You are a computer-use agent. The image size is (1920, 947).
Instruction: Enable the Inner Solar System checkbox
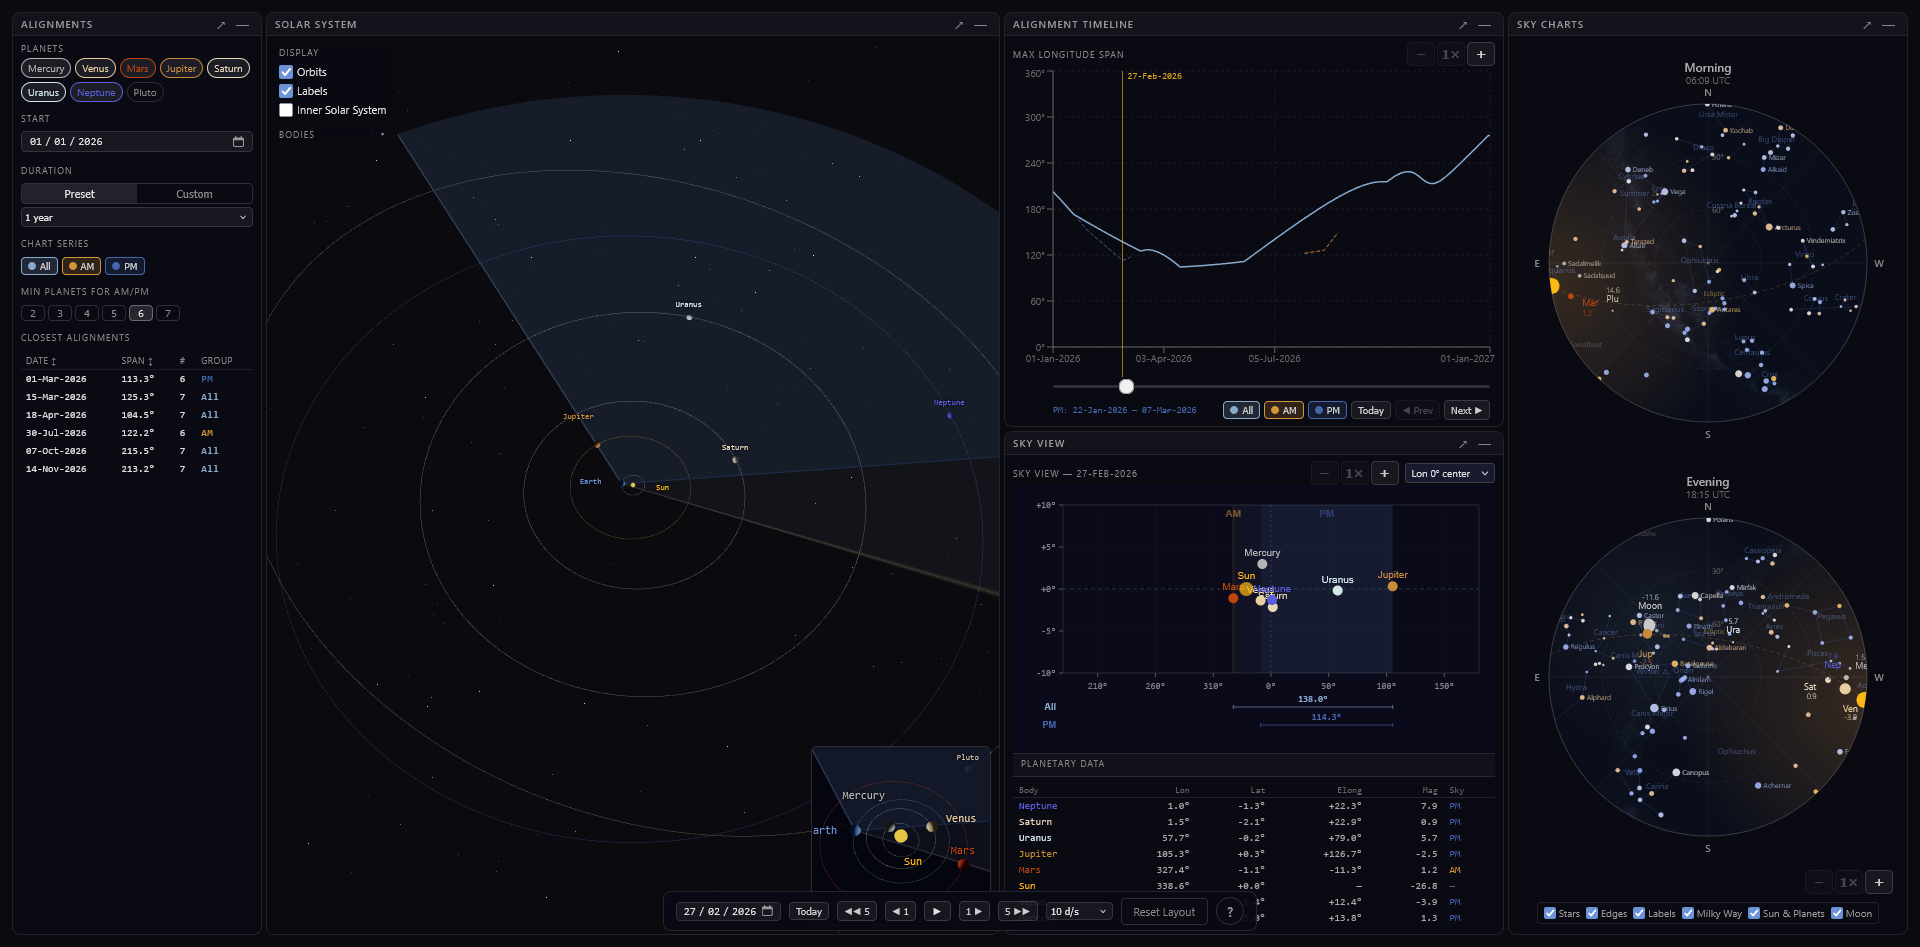(x=286, y=110)
